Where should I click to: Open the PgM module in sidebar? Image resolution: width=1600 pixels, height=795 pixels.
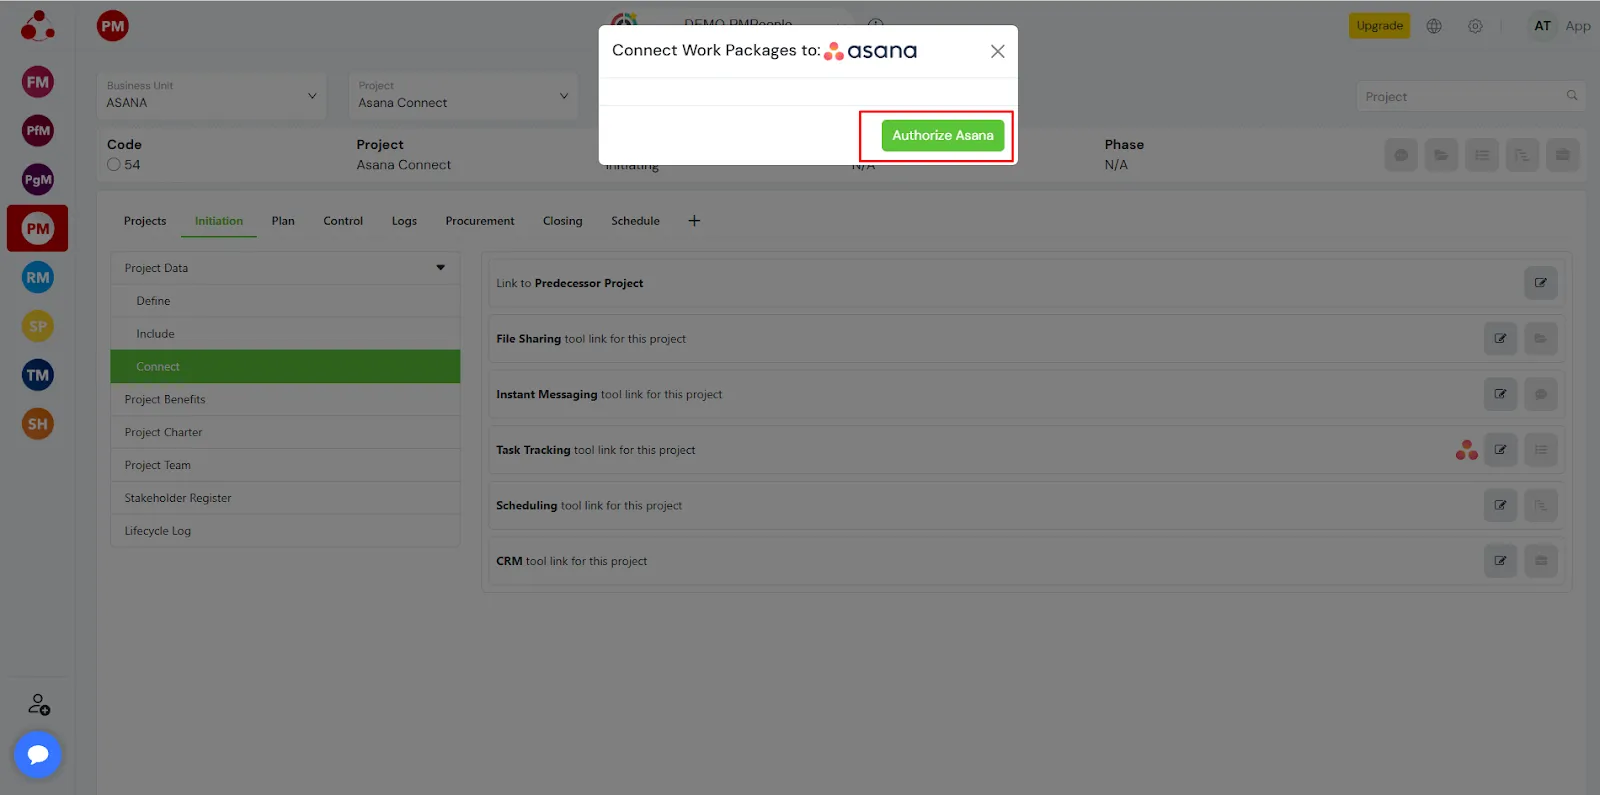(38, 180)
